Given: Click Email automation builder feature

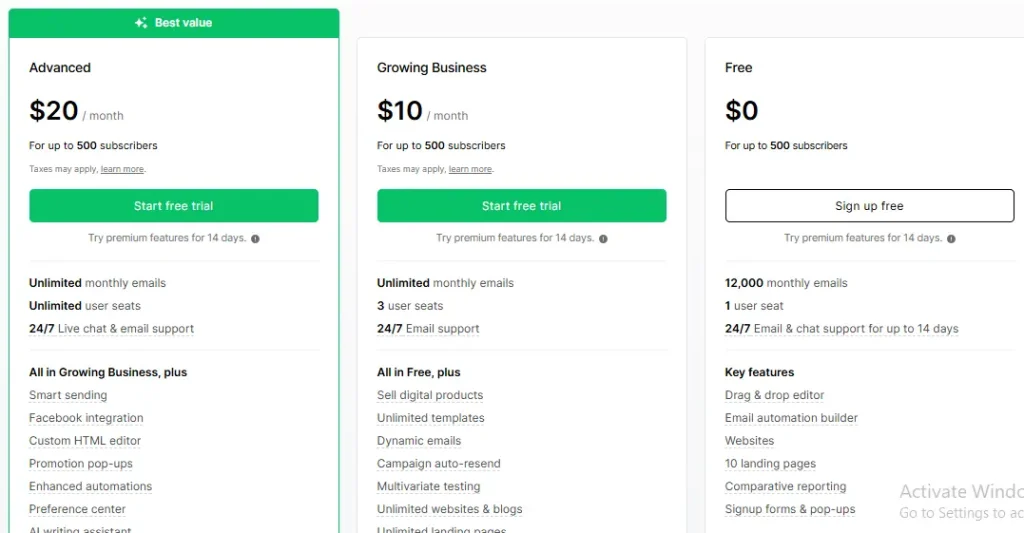Looking at the screenshot, I should point(791,418).
